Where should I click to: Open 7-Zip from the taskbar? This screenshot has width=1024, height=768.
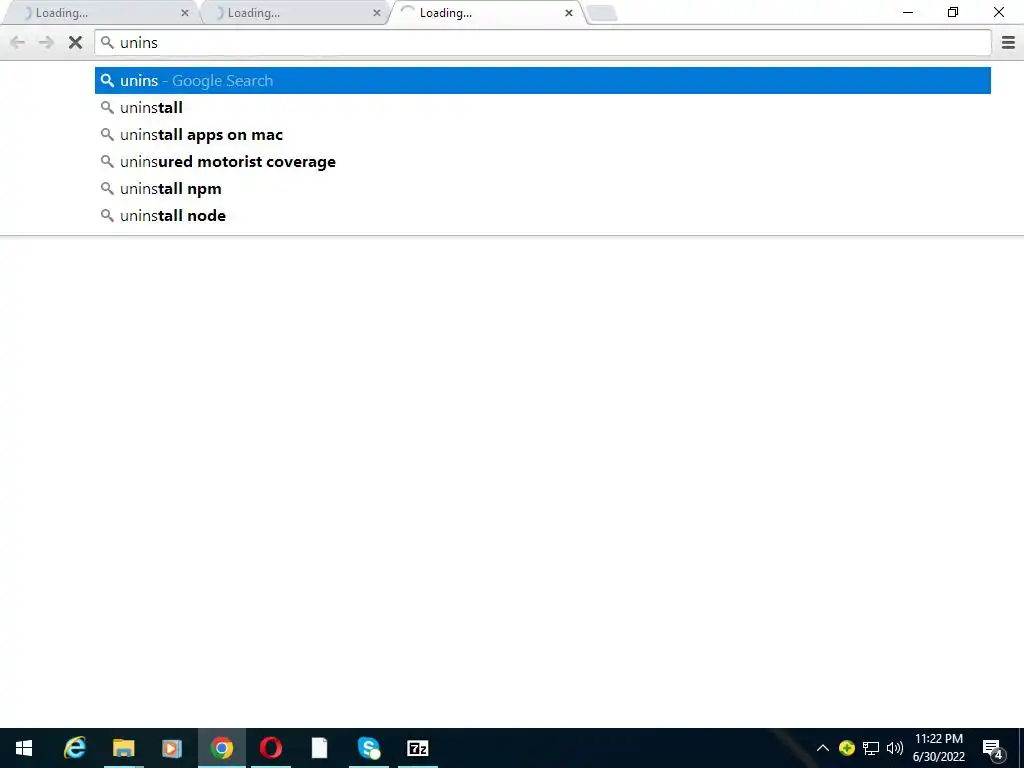tap(418, 748)
